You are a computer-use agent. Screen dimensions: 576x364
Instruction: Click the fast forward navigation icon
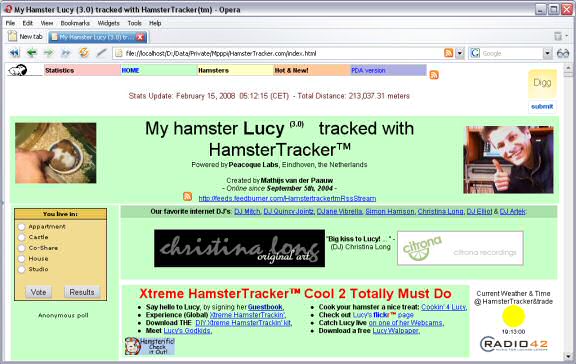66,53
